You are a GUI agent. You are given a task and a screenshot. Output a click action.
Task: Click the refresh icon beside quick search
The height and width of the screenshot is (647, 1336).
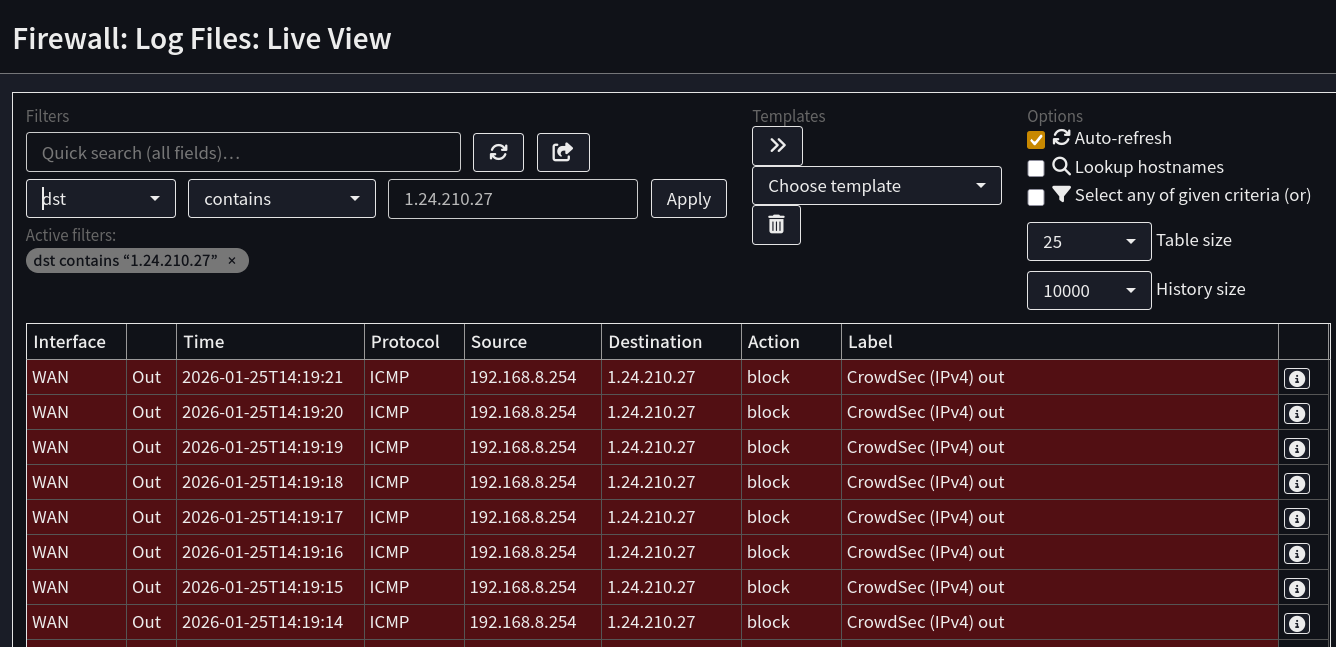(x=498, y=152)
